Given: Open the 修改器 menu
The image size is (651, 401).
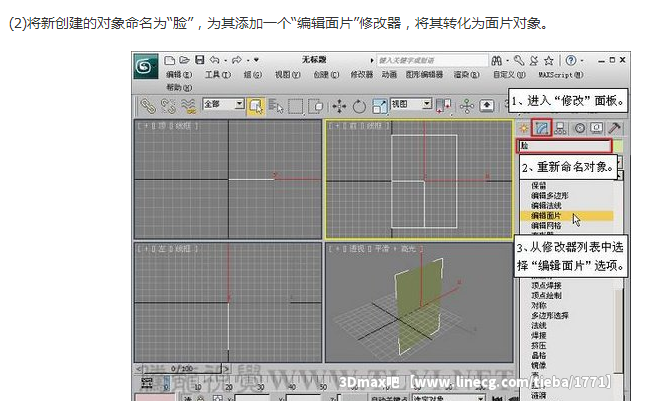Looking at the screenshot, I should click(x=361, y=75).
